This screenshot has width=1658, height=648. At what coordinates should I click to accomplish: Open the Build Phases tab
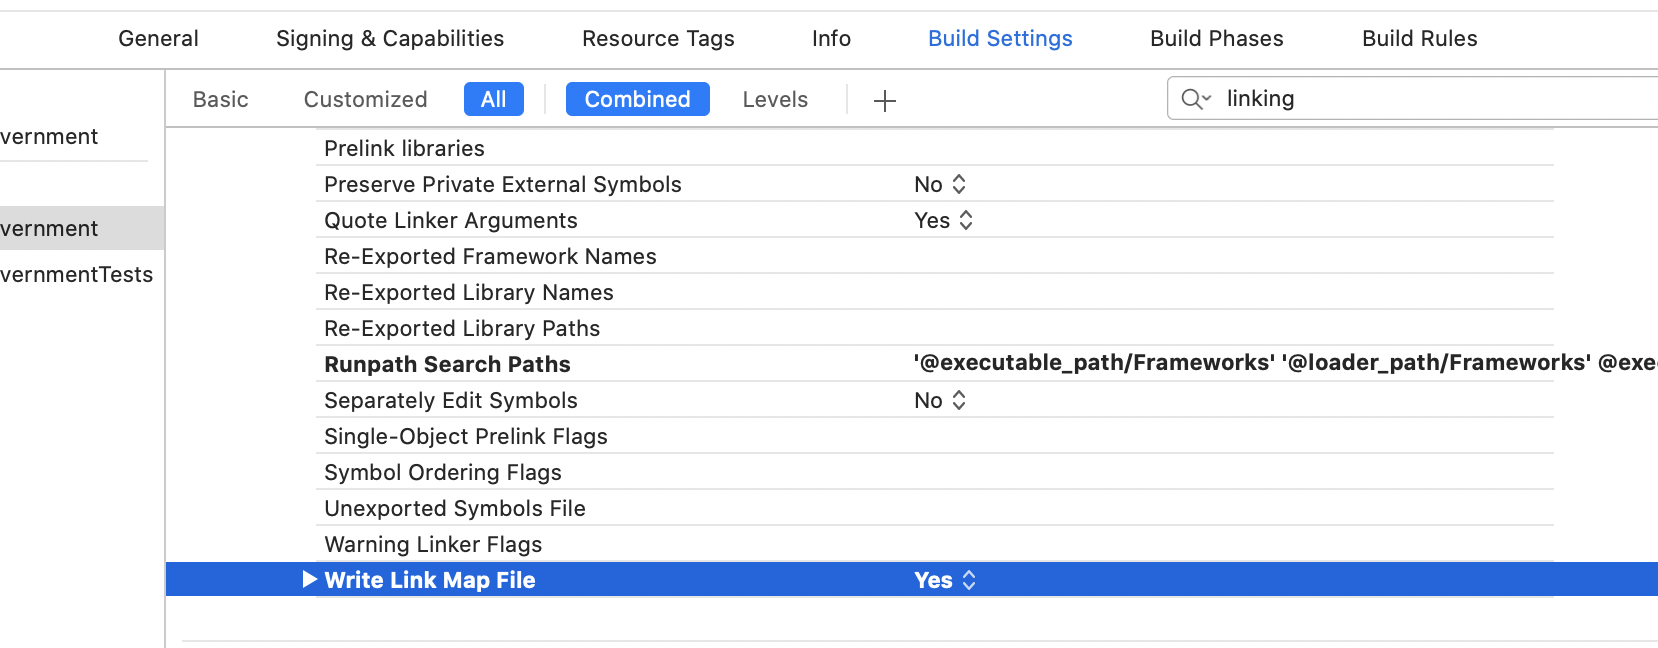[x=1216, y=38]
